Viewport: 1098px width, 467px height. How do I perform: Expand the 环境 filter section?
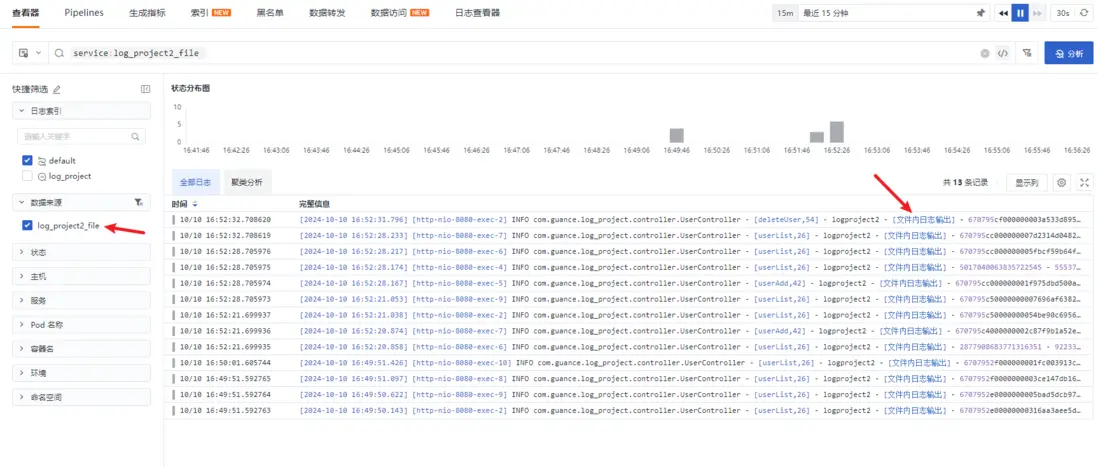click(x=81, y=373)
